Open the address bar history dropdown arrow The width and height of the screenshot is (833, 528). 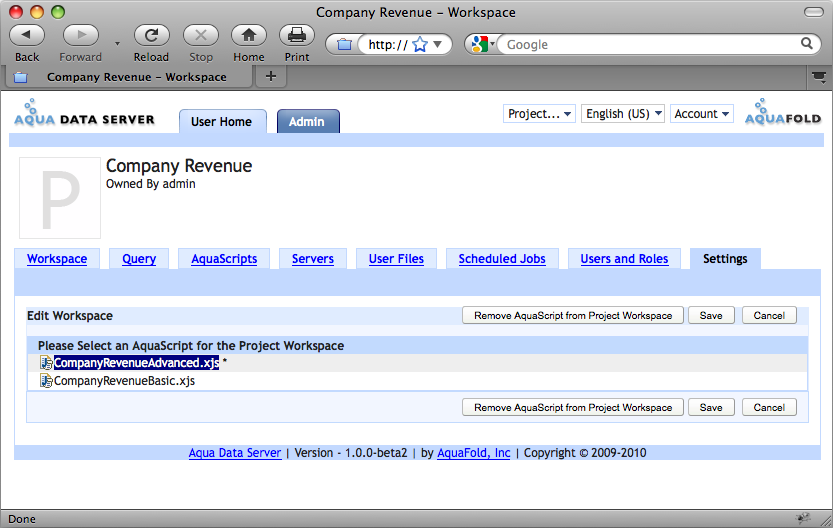coord(438,45)
